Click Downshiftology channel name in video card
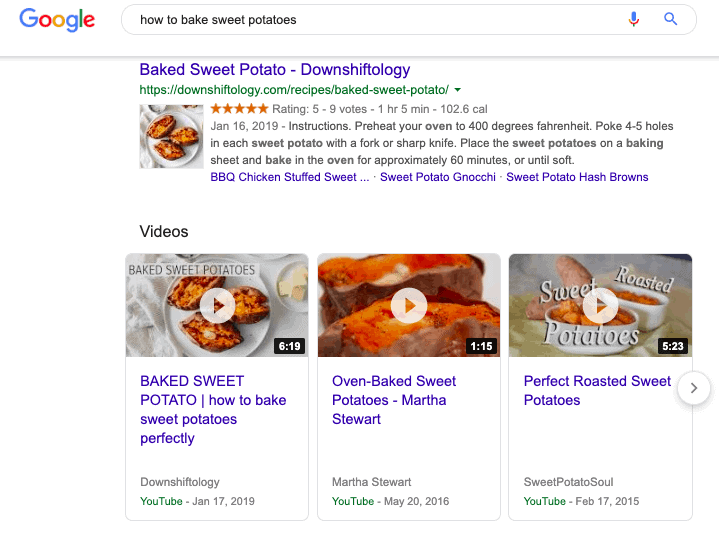Screen dimensions: 719x541 [x=180, y=482]
